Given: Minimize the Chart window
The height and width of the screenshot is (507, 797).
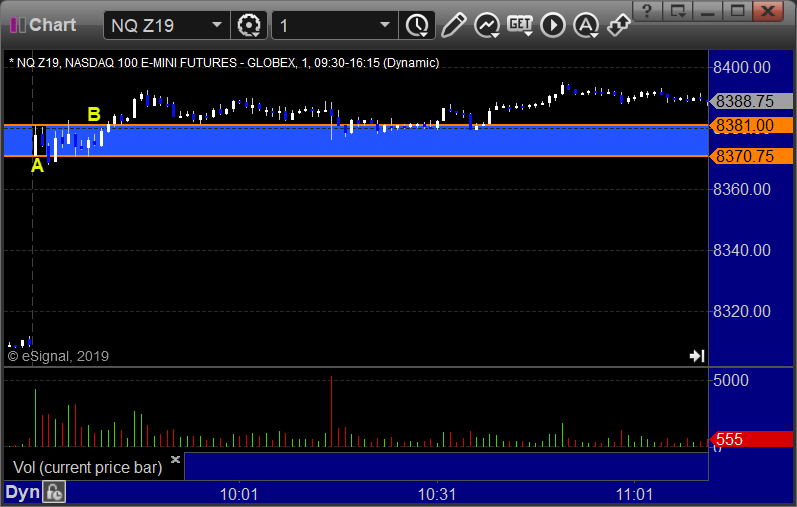Looking at the screenshot, I should point(708,11).
